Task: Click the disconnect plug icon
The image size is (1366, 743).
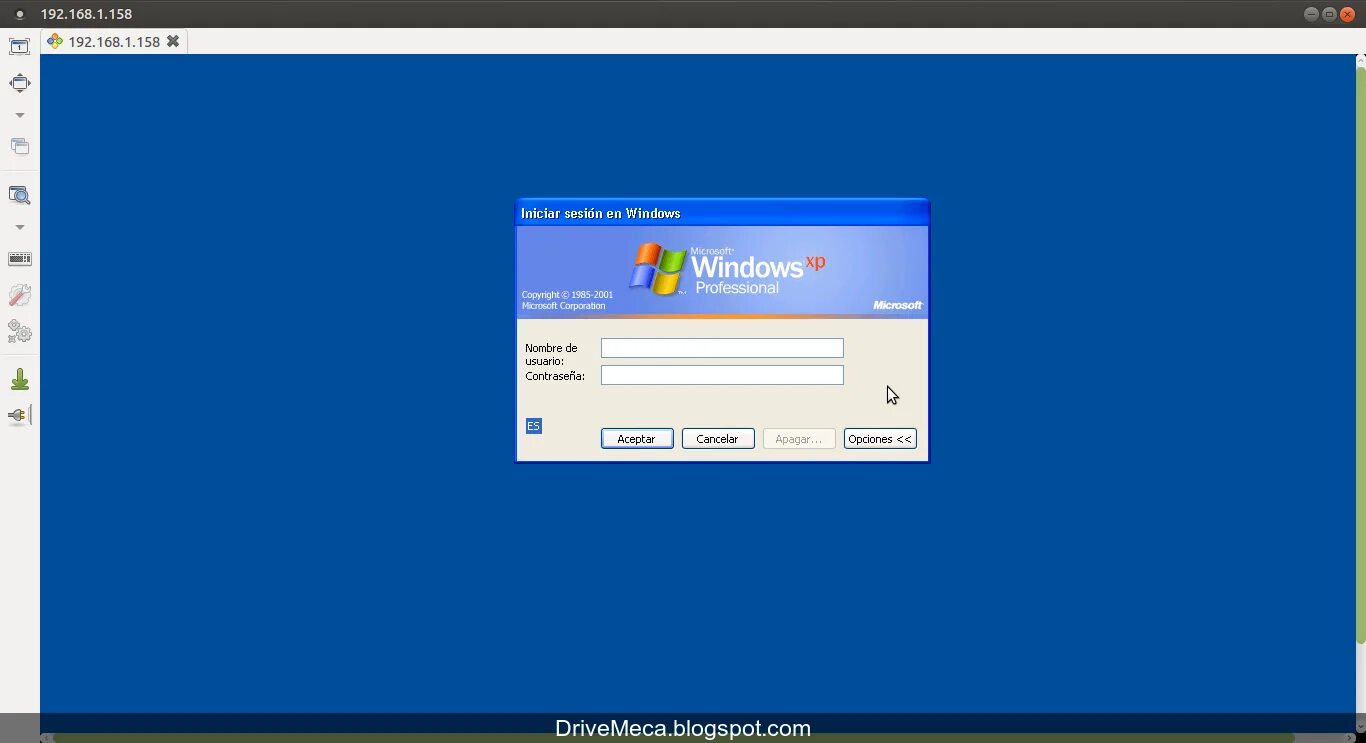Action: [x=19, y=415]
